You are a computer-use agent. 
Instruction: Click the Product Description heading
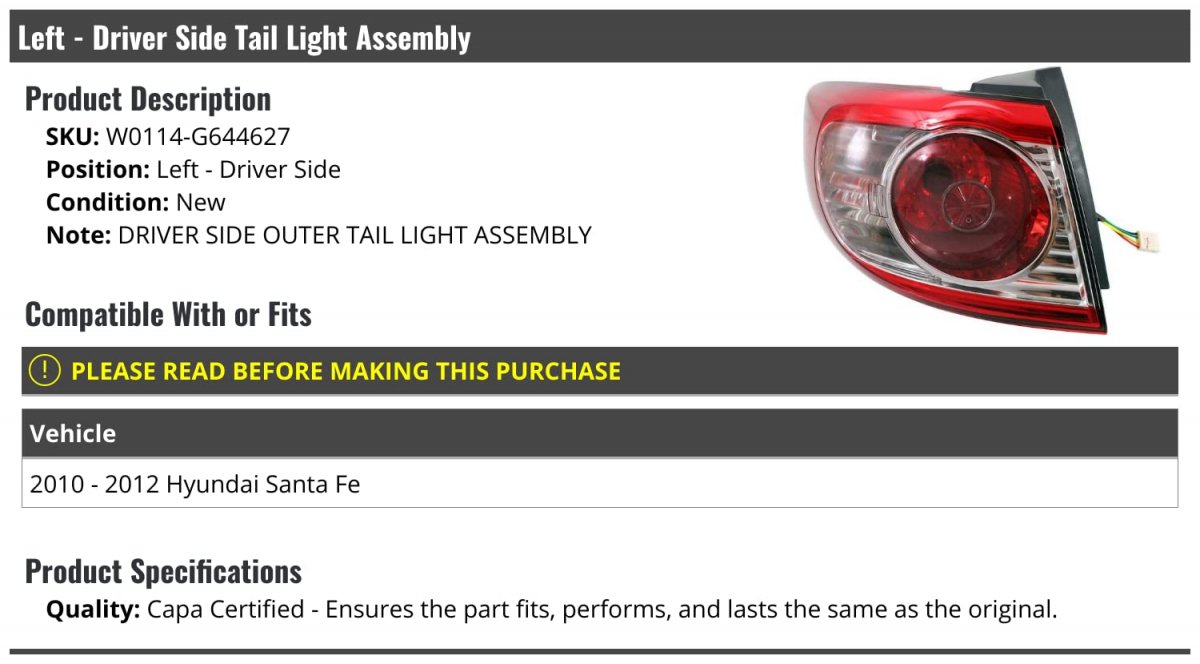(148, 99)
